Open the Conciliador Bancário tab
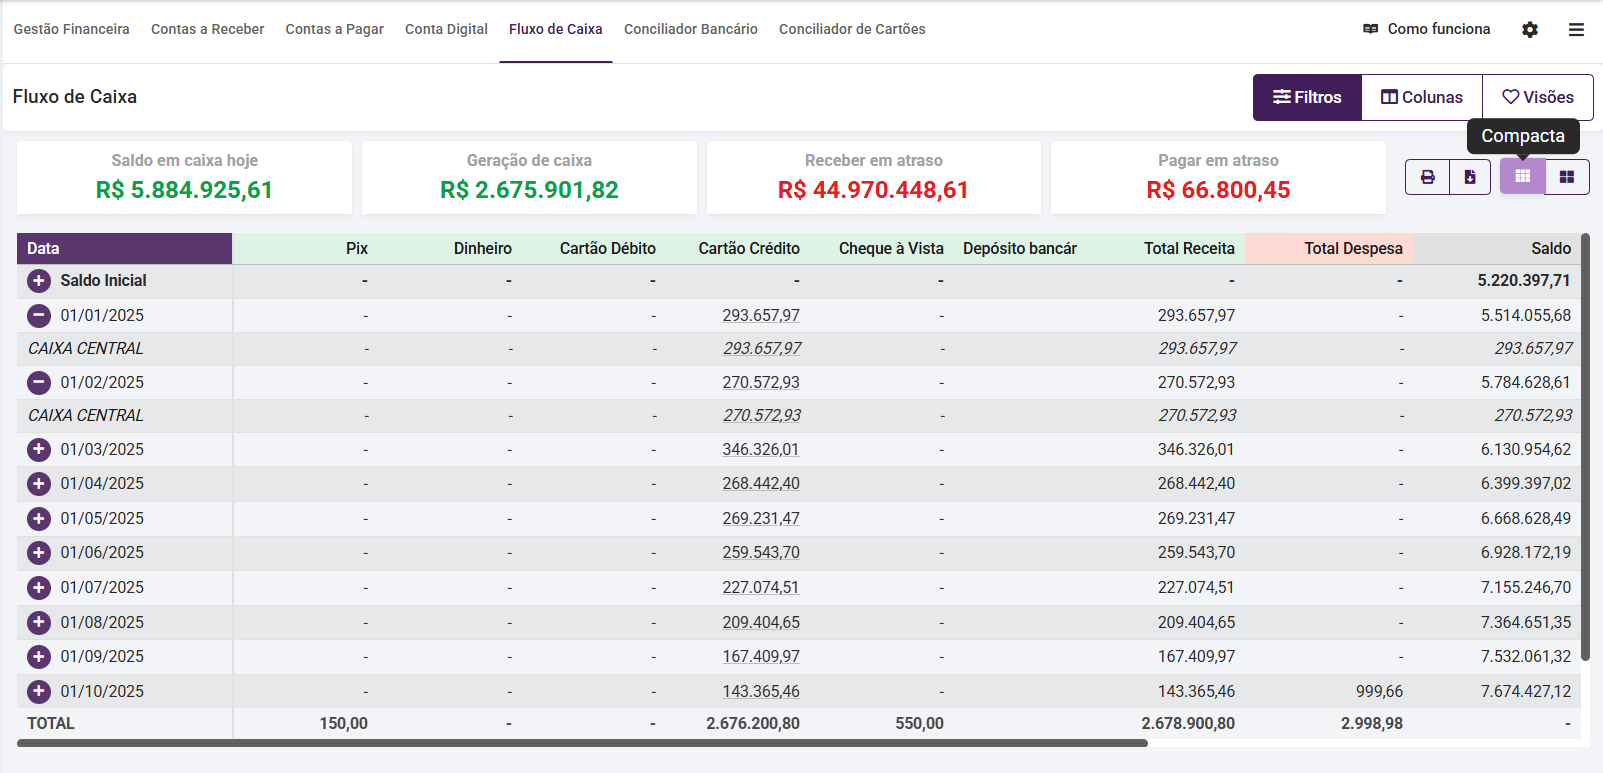1603x773 pixels. 690,29
